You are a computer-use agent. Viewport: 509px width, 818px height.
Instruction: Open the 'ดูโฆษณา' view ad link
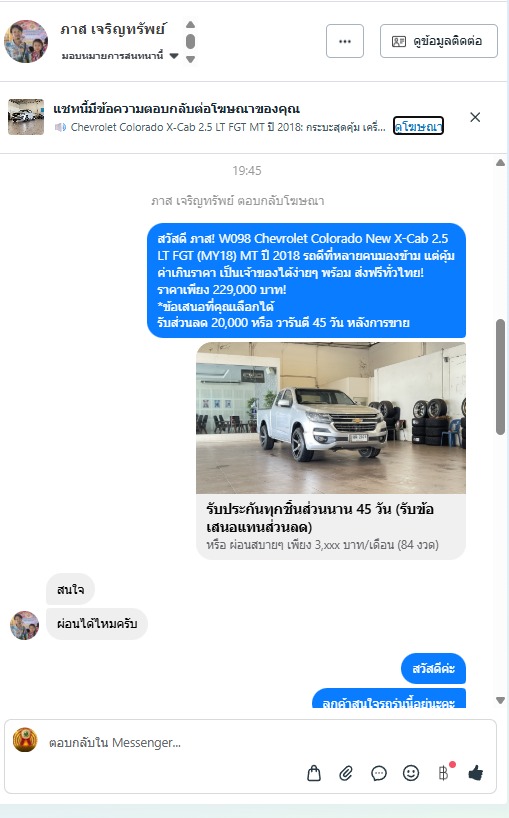[x=418, y=126]
